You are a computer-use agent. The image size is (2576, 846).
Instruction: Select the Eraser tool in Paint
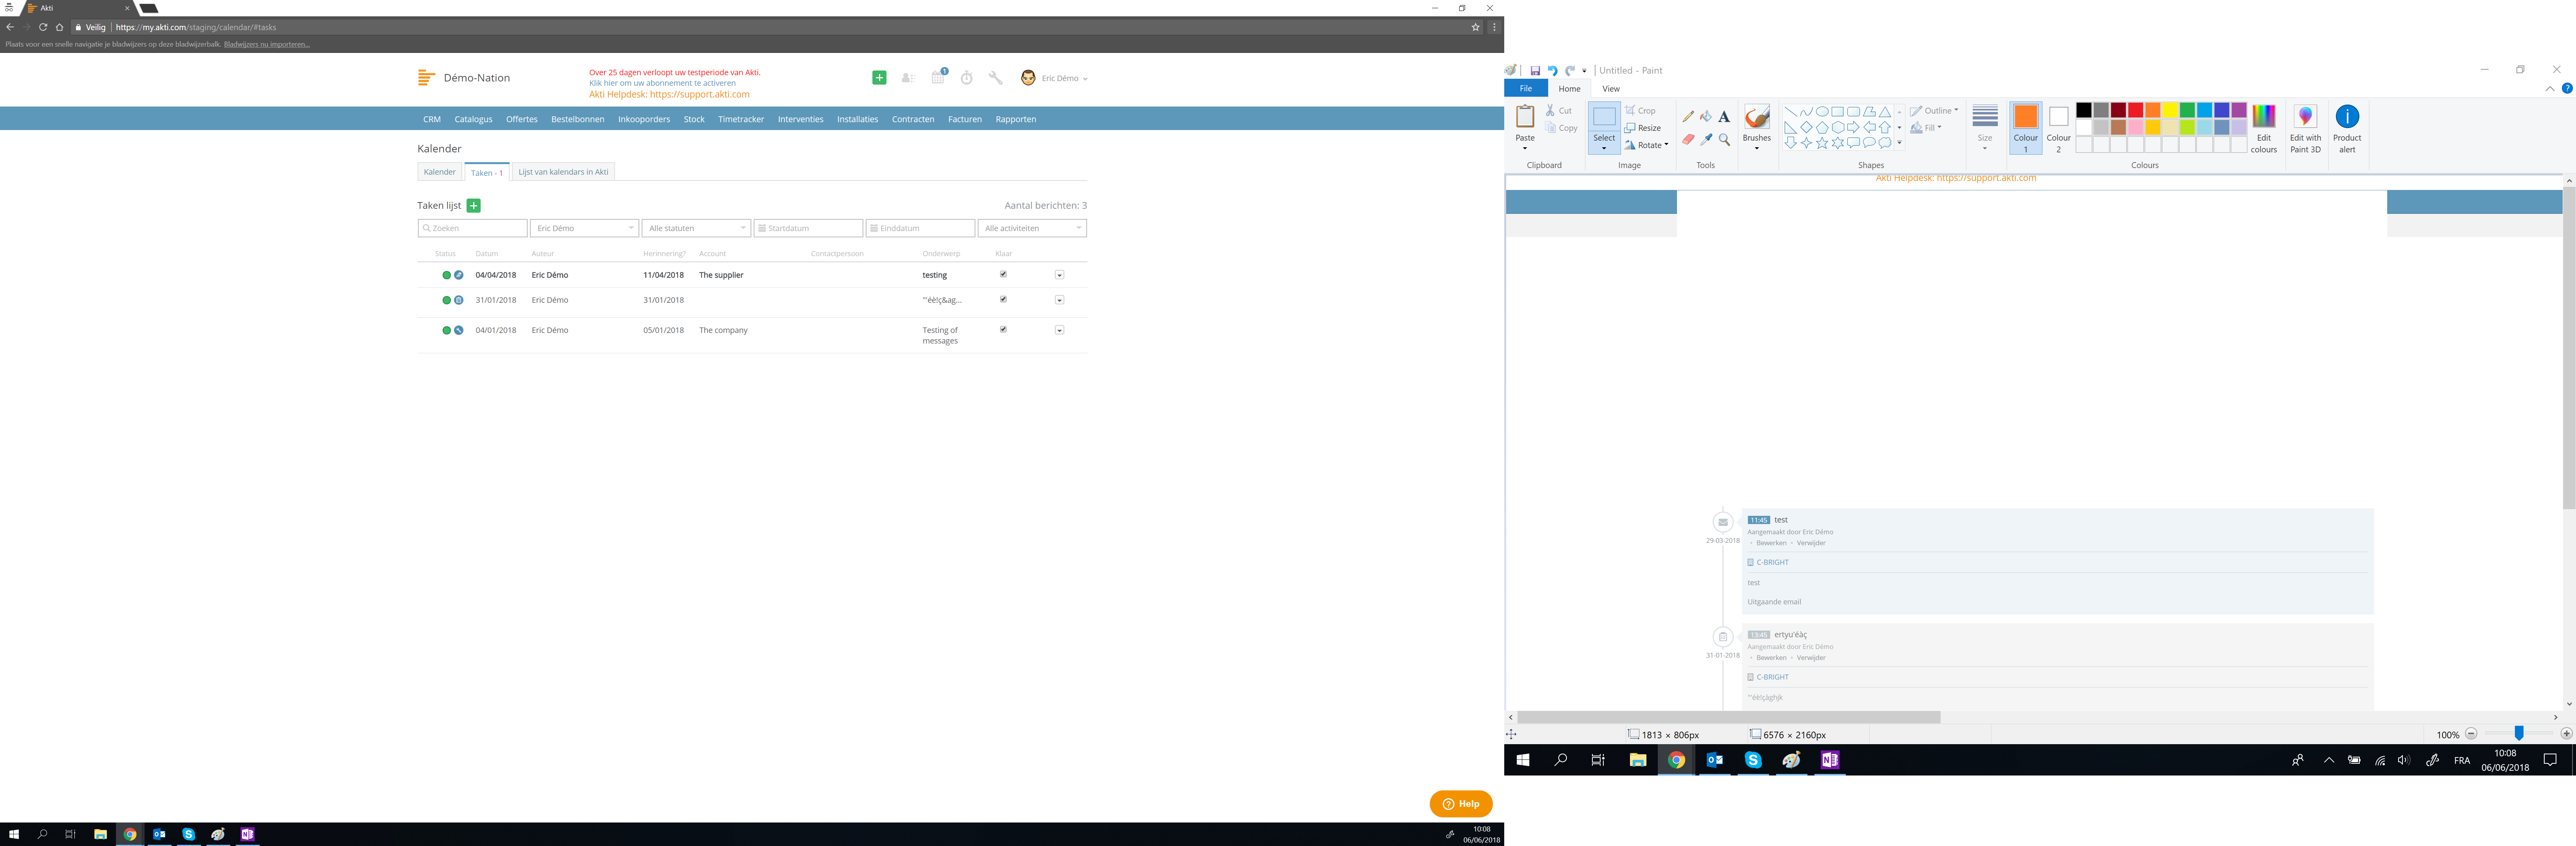tap(1688, 140)
